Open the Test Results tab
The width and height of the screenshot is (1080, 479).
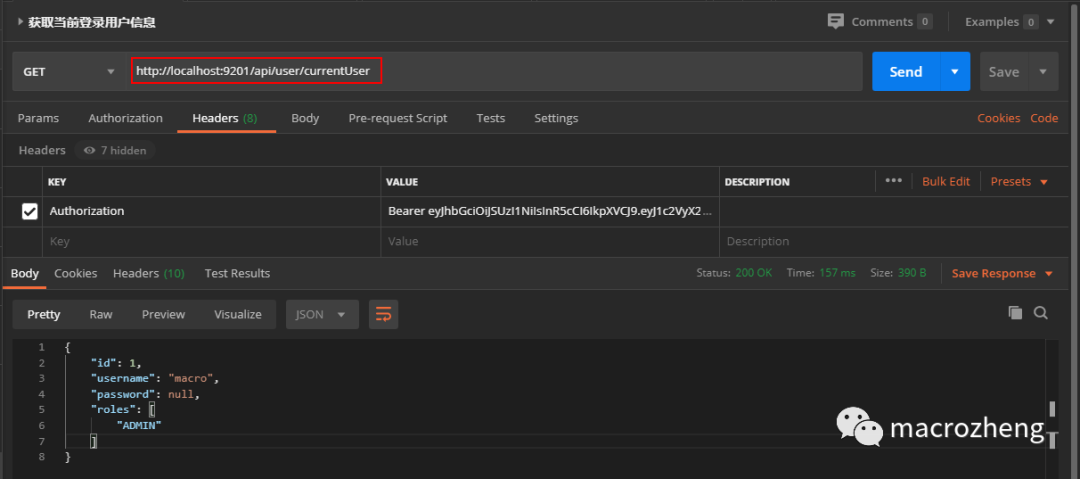[237, 274]
